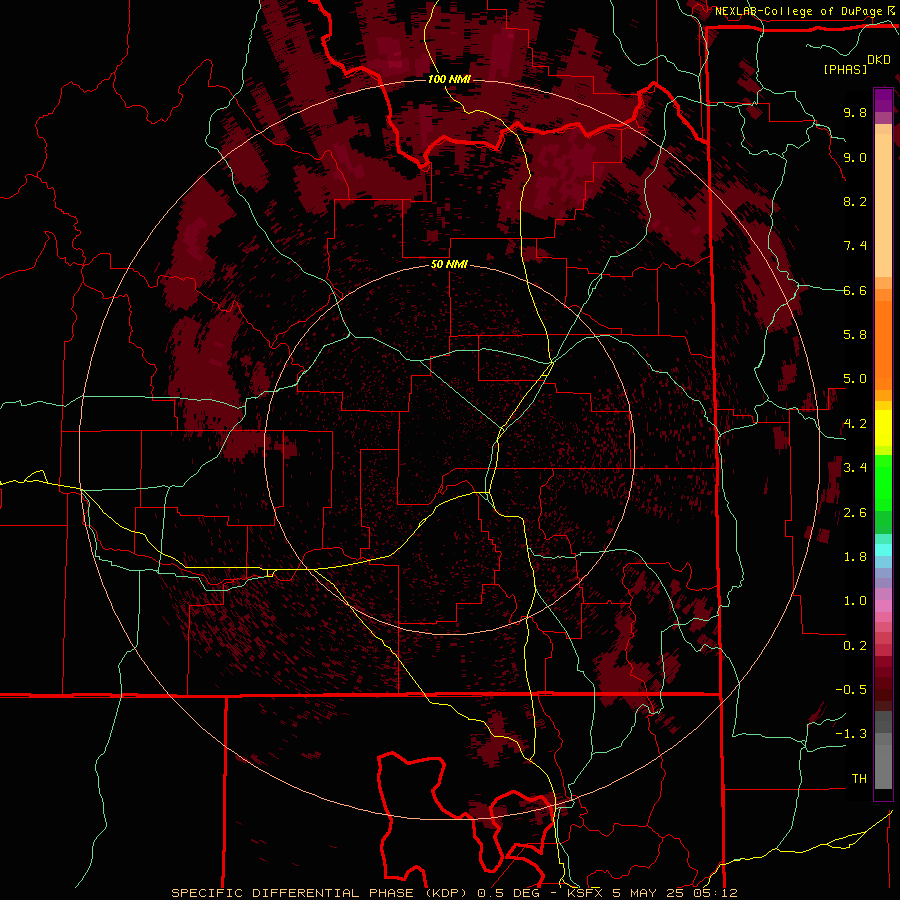Click the -0.5 scale value
Screen dimensions: 900x900
[851, 690]
